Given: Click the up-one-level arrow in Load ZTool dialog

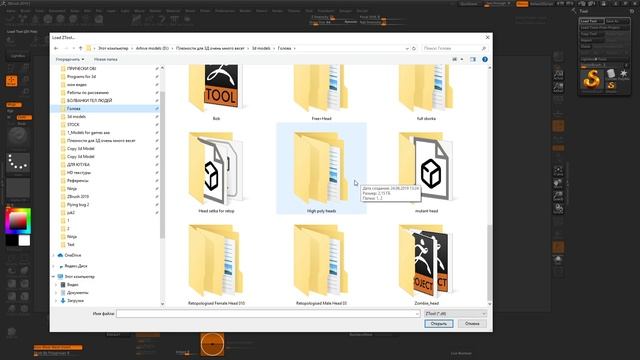Looking at the screenshot, I should pyautogui.click(x=80, y=48).
